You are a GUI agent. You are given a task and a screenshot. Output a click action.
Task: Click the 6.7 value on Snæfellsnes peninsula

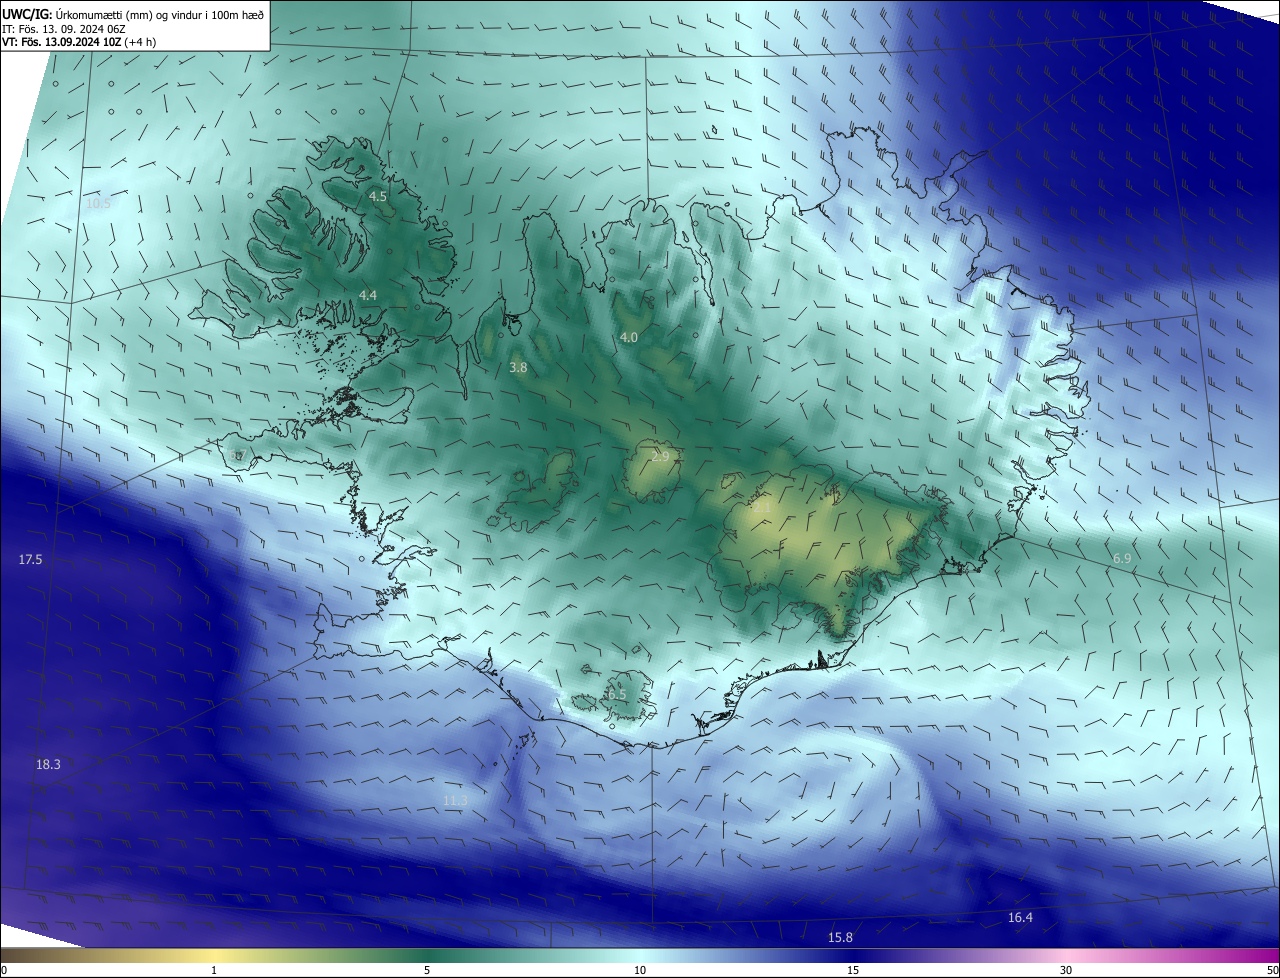(x=238, y=456)
